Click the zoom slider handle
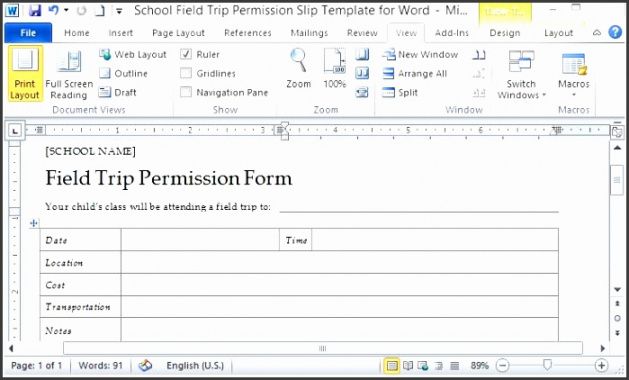The width and height of the screenshot is (629, 380). [x=547, y=365]
